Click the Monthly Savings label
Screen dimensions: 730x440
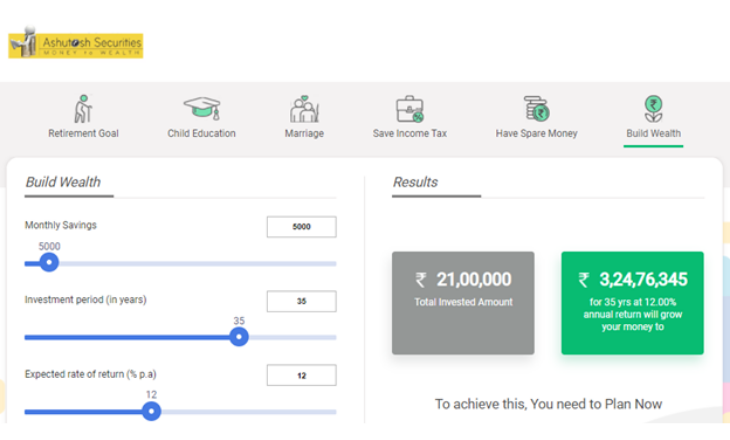(x=61, y=225)
